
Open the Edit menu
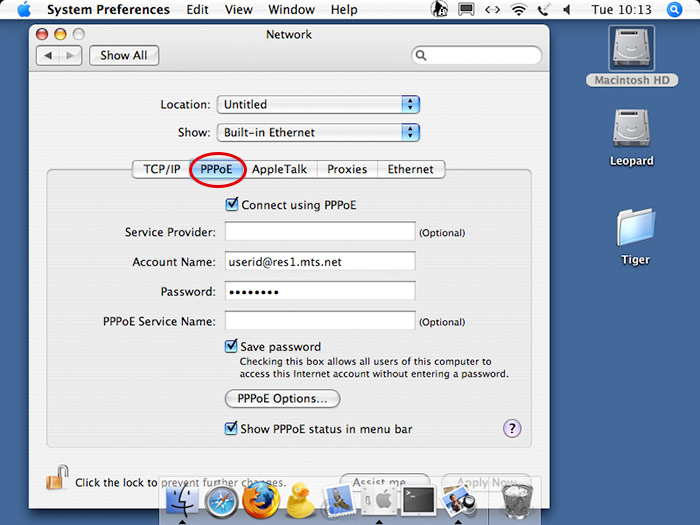pos(197,9)
